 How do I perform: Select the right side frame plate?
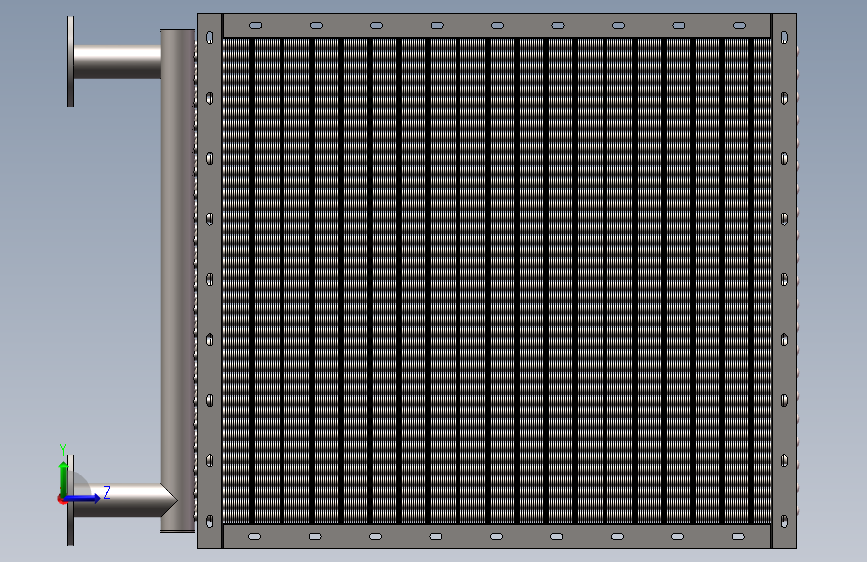coord(784,281)
